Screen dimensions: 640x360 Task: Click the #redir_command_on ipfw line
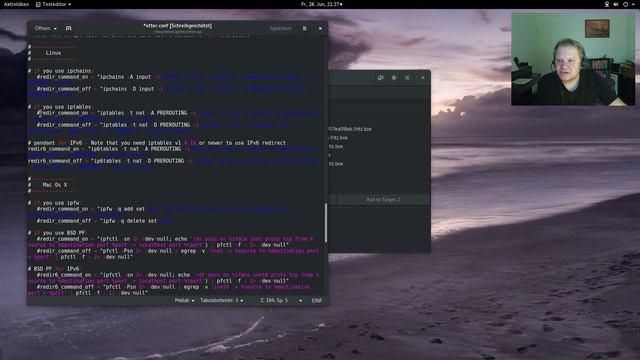click(163, 209)
